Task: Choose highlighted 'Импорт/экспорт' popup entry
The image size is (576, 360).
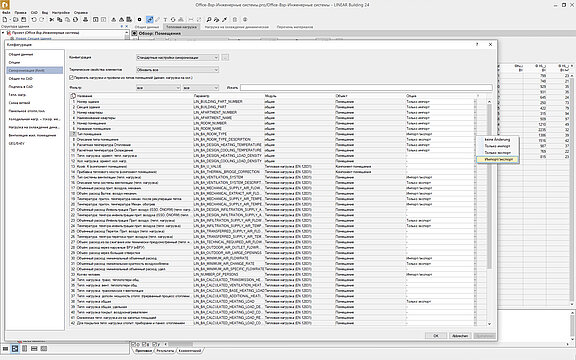Action: 497,160
